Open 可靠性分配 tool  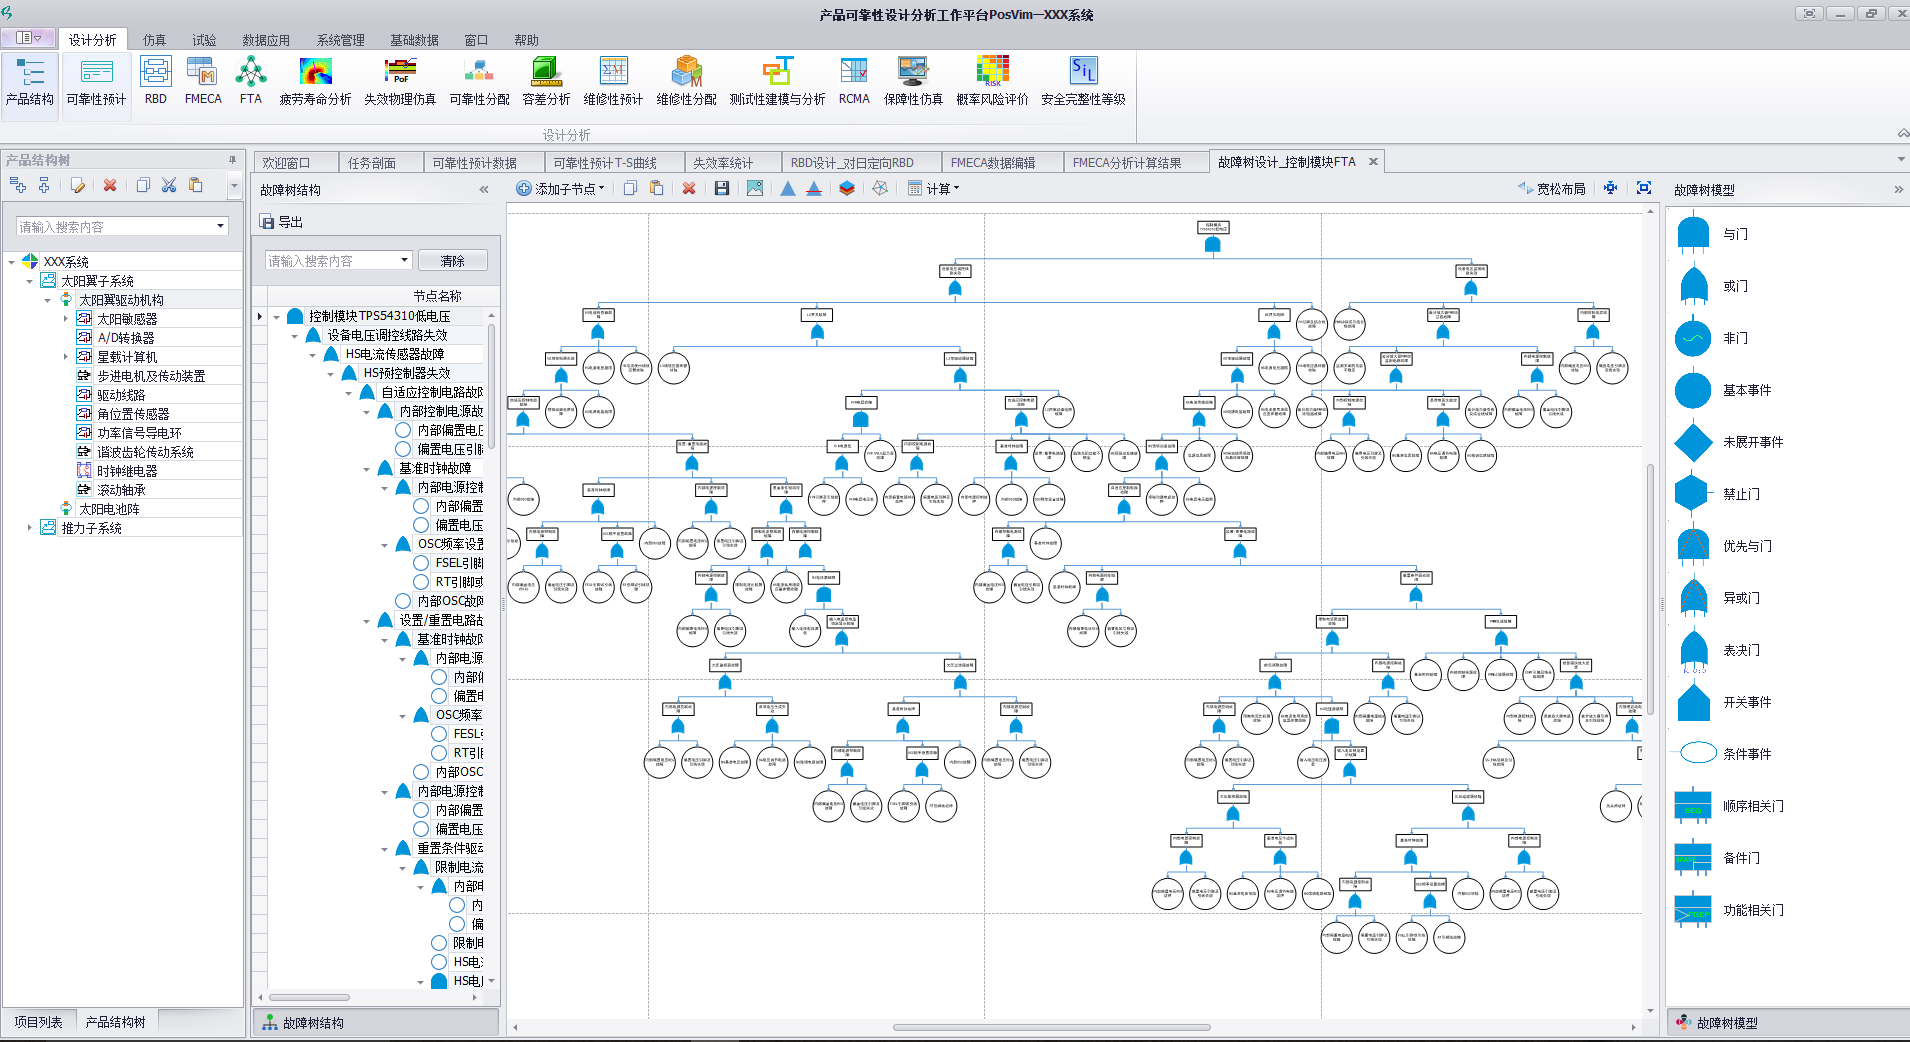[x=480, y=82]
